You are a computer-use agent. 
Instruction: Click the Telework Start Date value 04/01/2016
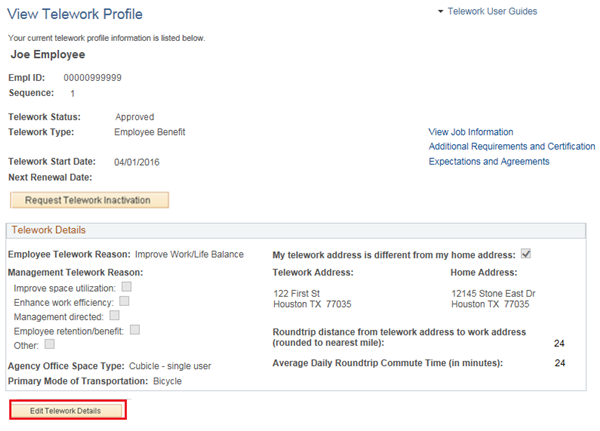(137, 162)
